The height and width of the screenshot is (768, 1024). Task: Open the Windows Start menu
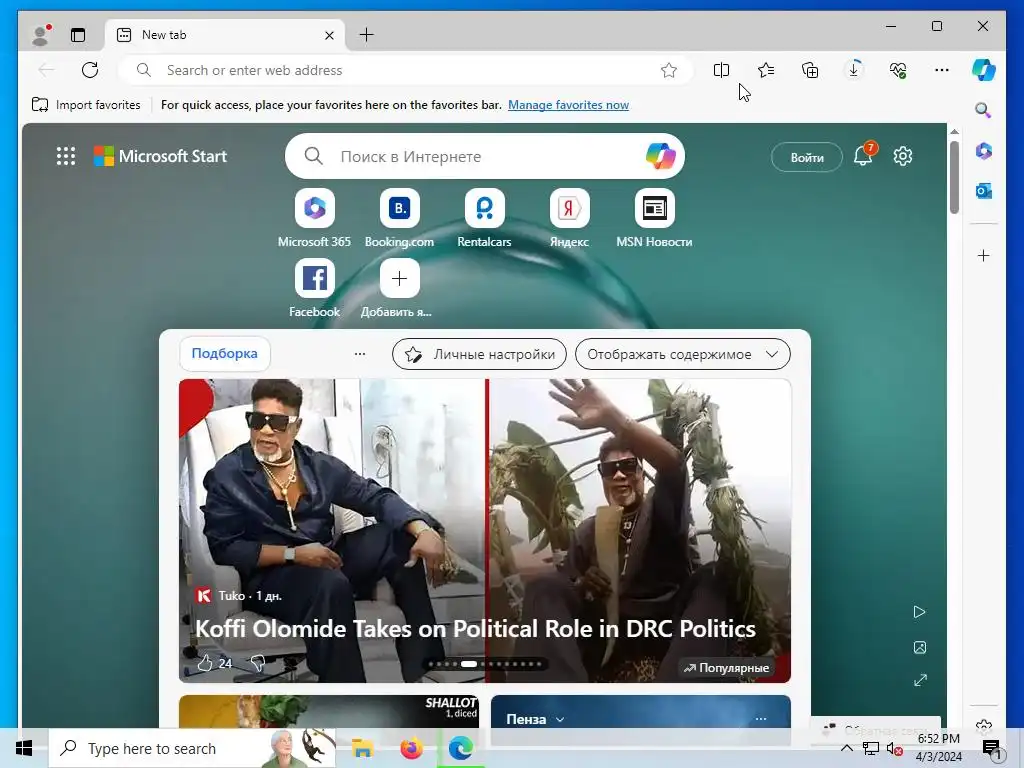click(24, 748)
